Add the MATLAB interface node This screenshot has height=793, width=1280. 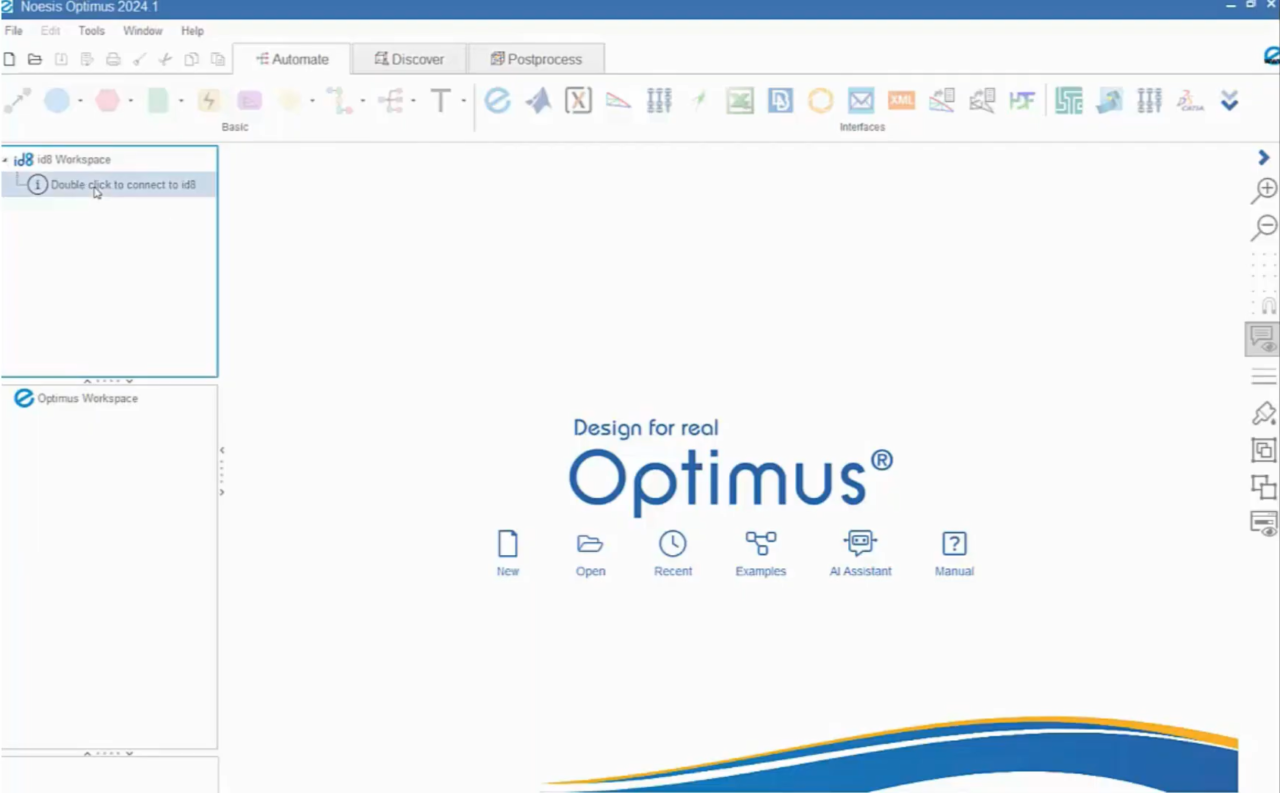pyautogui.click(x=538, y=100)
